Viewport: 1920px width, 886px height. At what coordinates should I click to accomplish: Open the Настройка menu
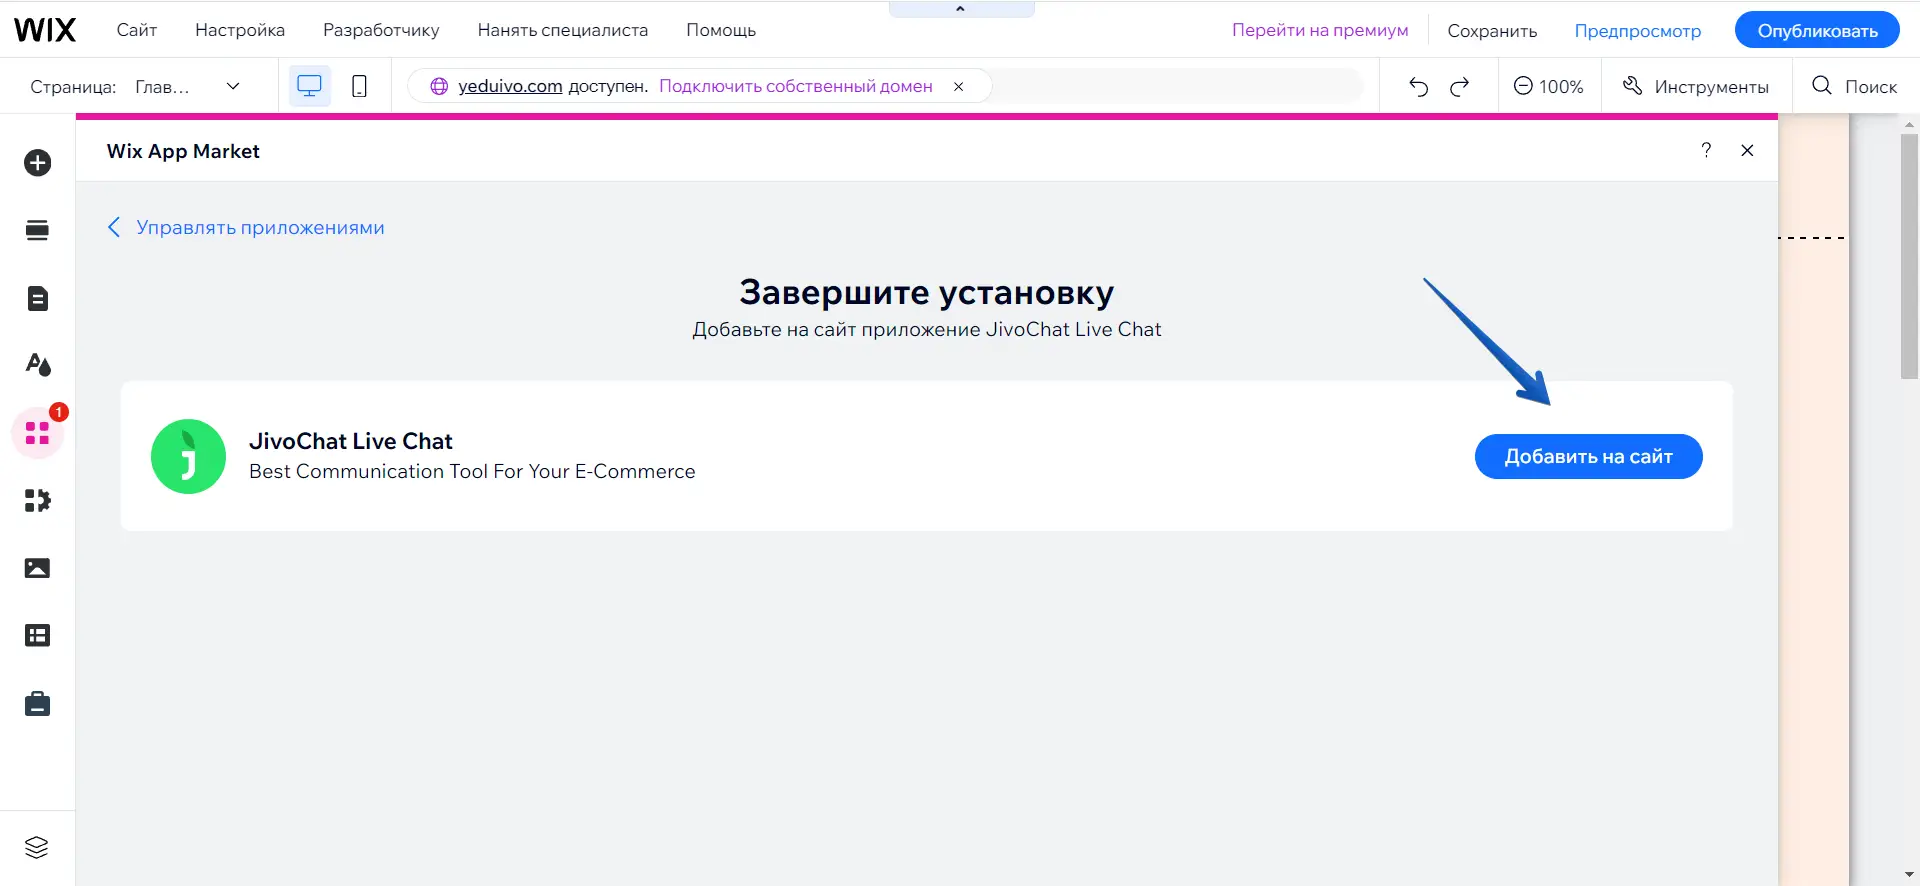point(240,30)
